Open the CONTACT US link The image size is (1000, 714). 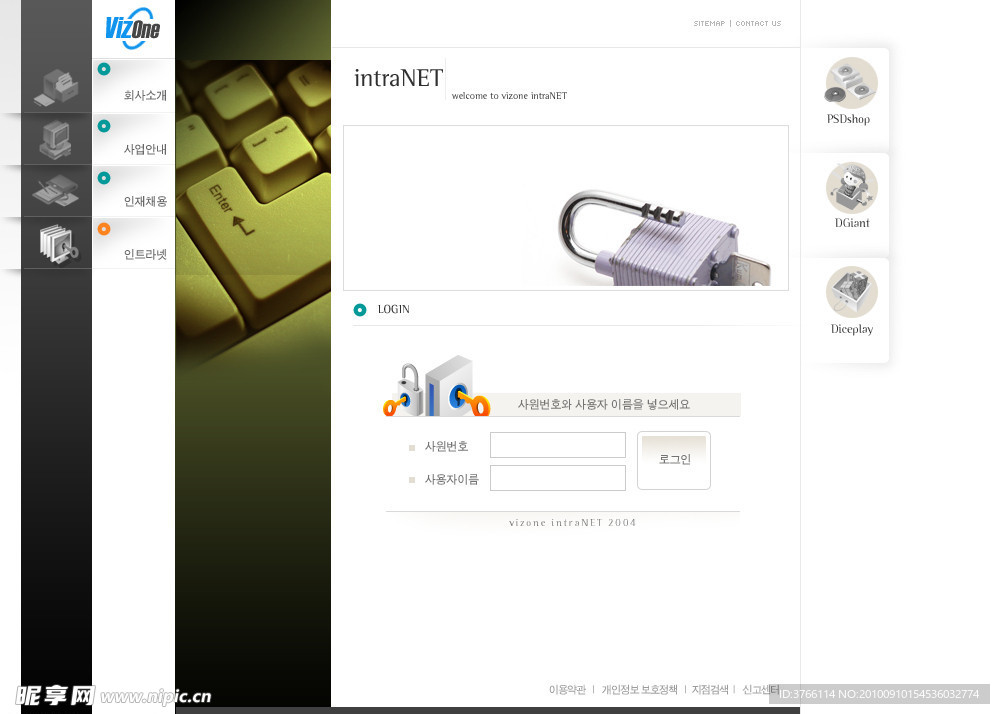click(x=758, y=23)
